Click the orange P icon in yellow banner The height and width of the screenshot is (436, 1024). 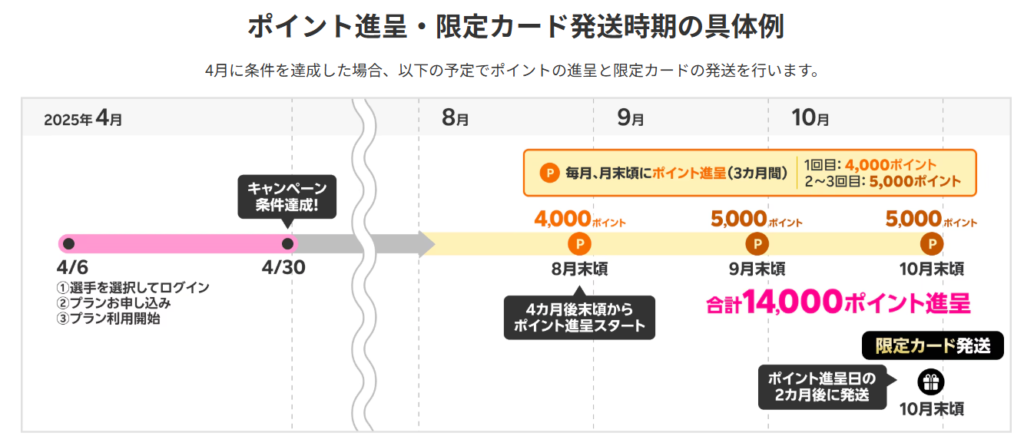tap(549, 174)
